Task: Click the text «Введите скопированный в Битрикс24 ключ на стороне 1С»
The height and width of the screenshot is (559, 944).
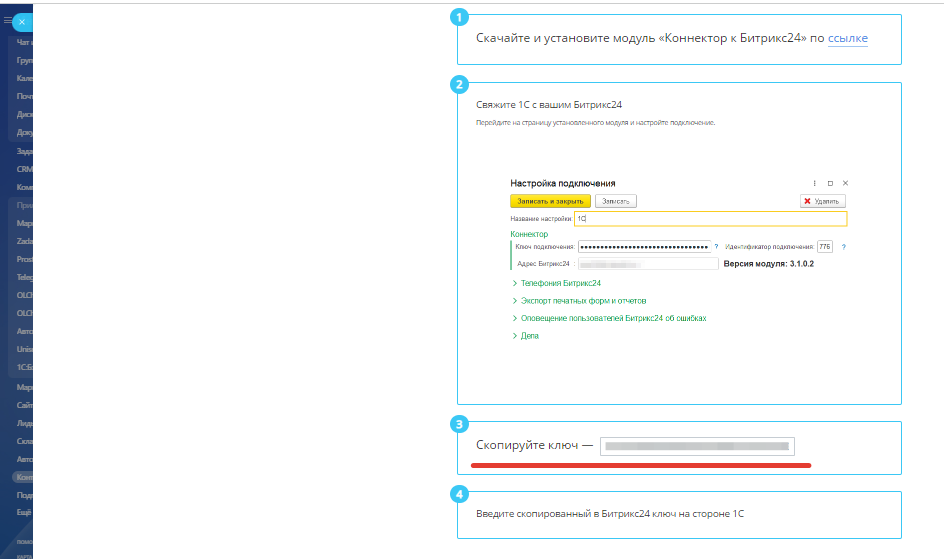Action: [x=610, y=514]
